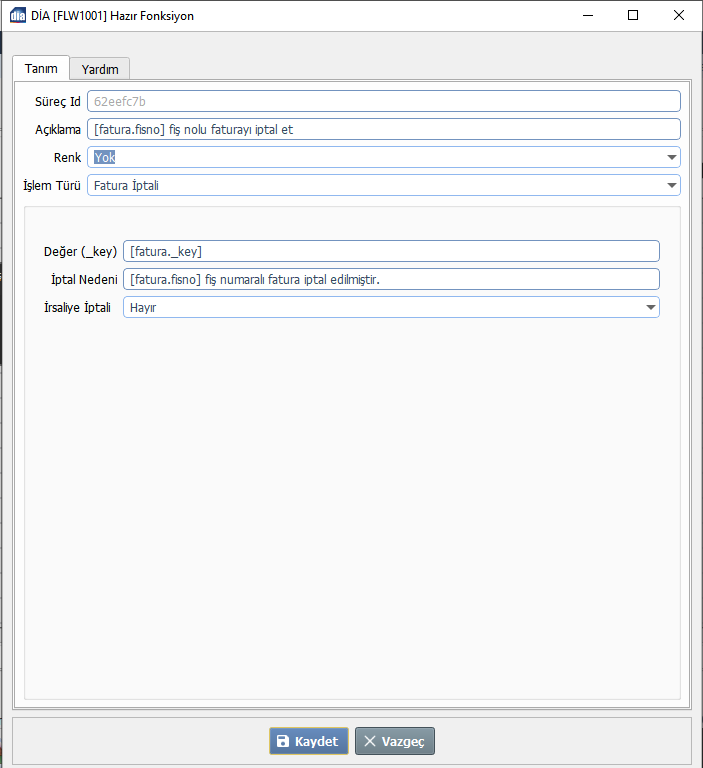Open the İşlem Türü combo box

point(384,185)
